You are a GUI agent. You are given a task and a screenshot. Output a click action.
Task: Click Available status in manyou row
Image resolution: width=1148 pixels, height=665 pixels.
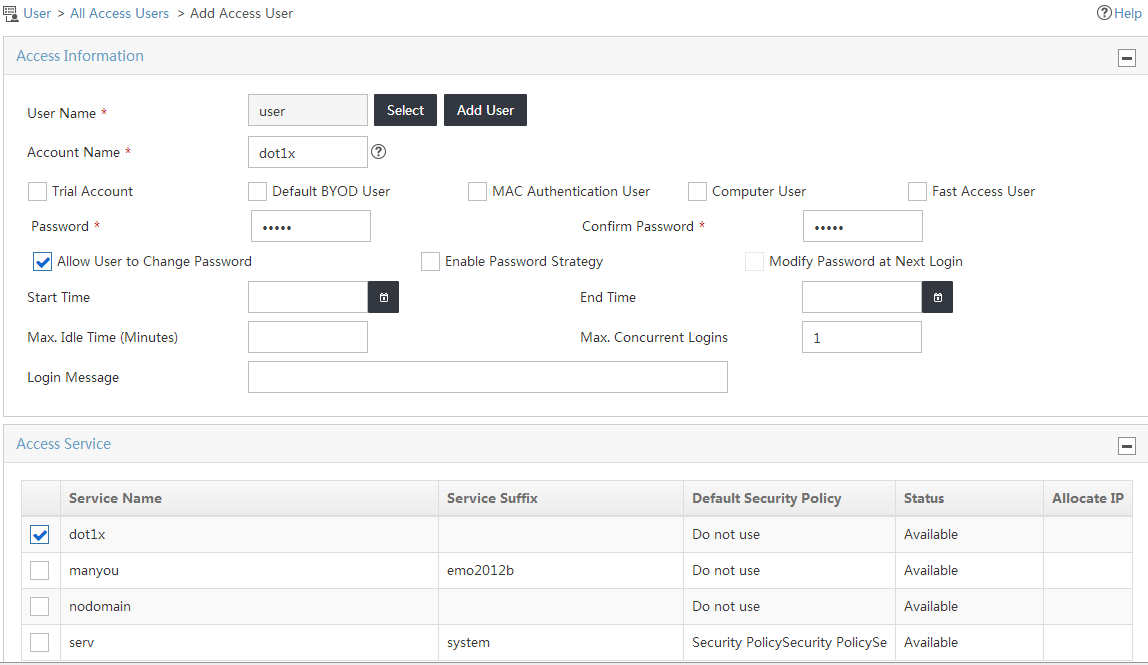(x=931, y=571)
